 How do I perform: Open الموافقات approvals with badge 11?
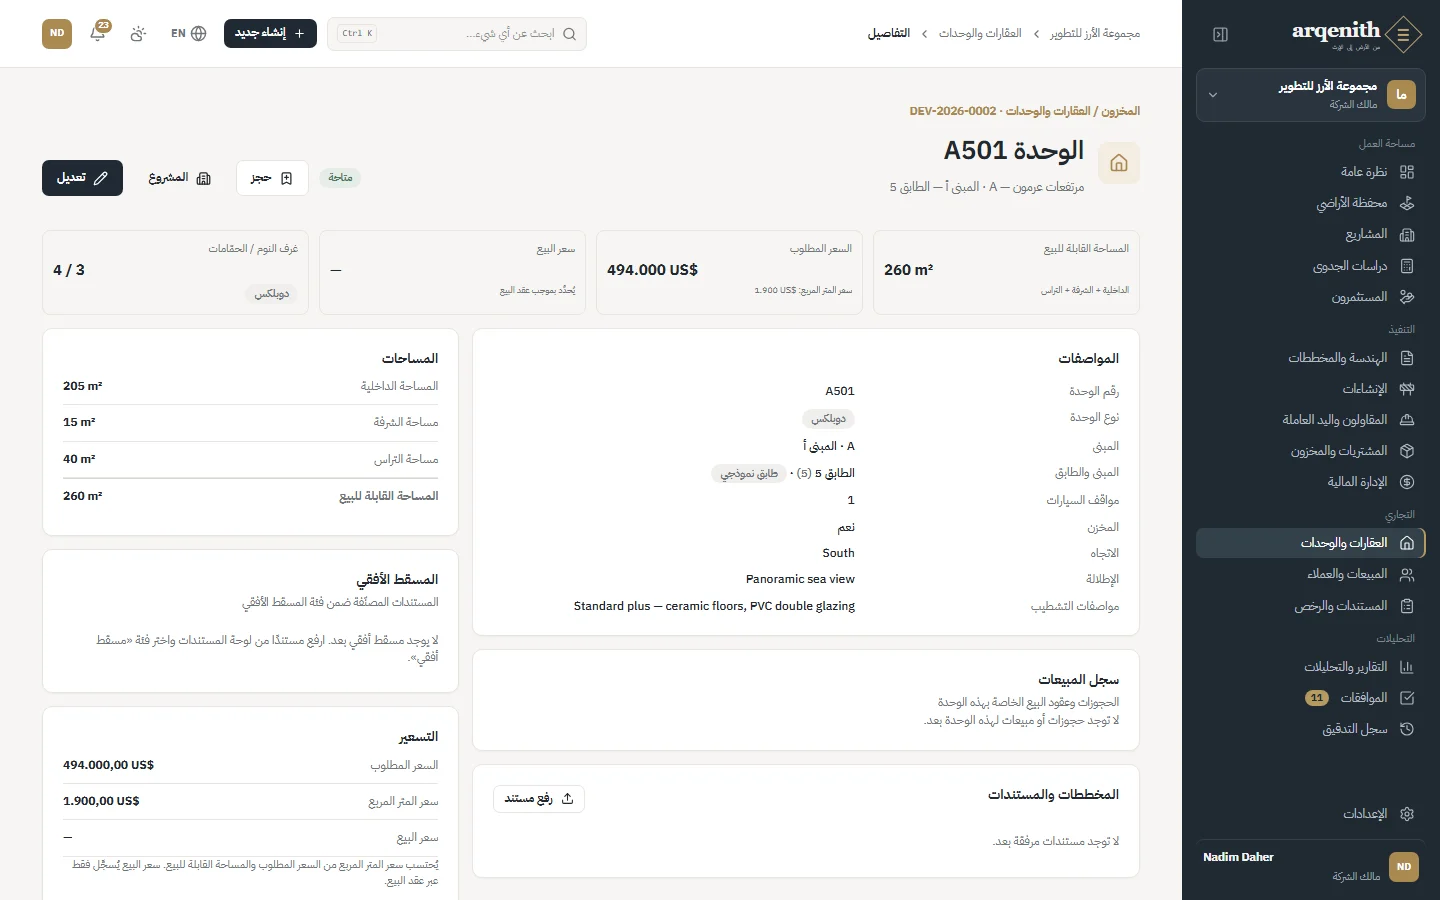(x=1310, y=698)
